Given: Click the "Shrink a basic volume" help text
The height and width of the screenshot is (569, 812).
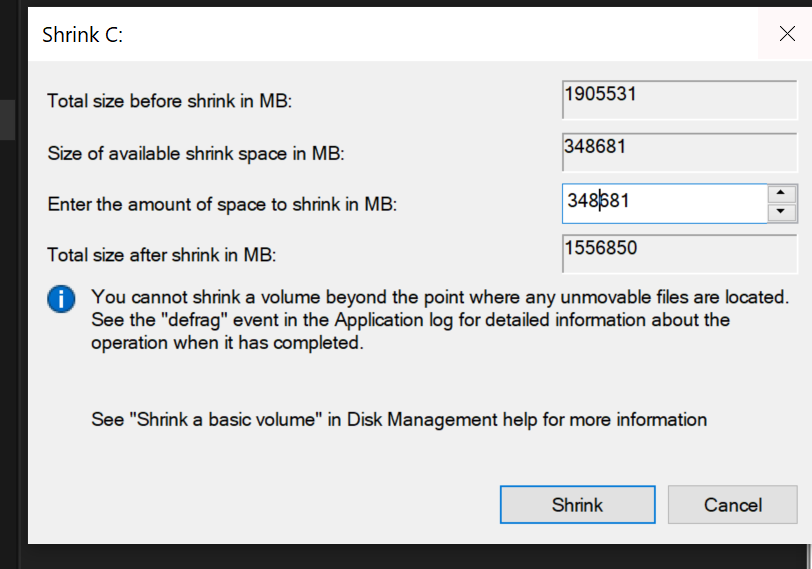Looking at the screenshot, I should tap(398, 419).
